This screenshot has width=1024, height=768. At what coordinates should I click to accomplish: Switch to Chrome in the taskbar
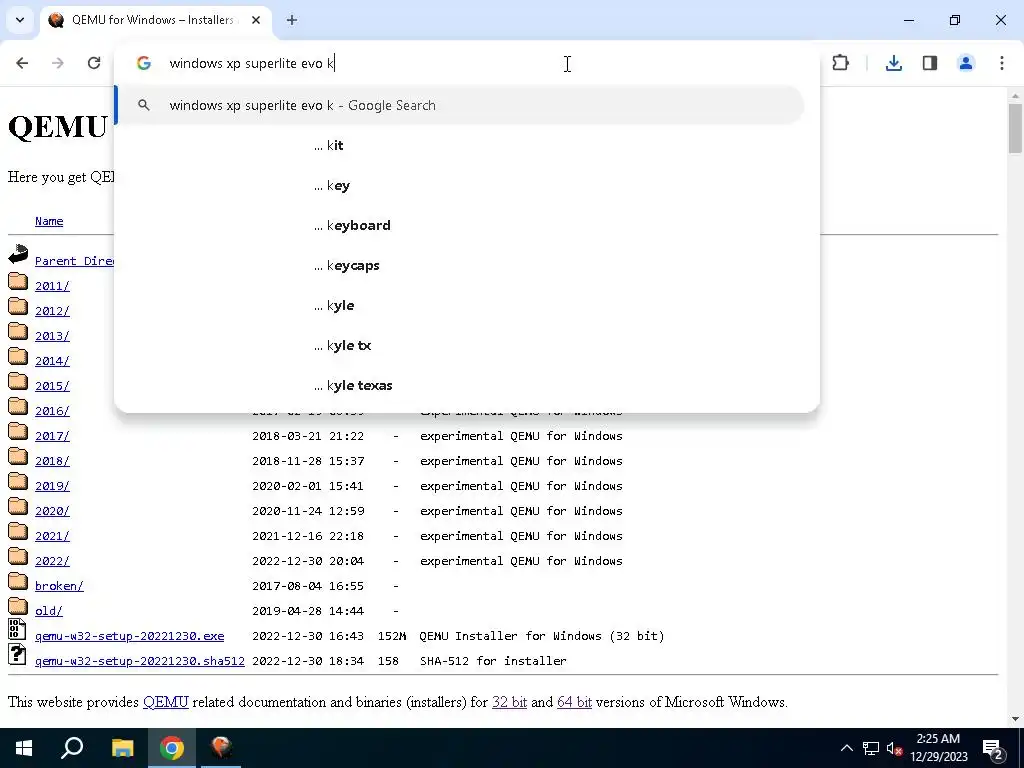(172, 748)
